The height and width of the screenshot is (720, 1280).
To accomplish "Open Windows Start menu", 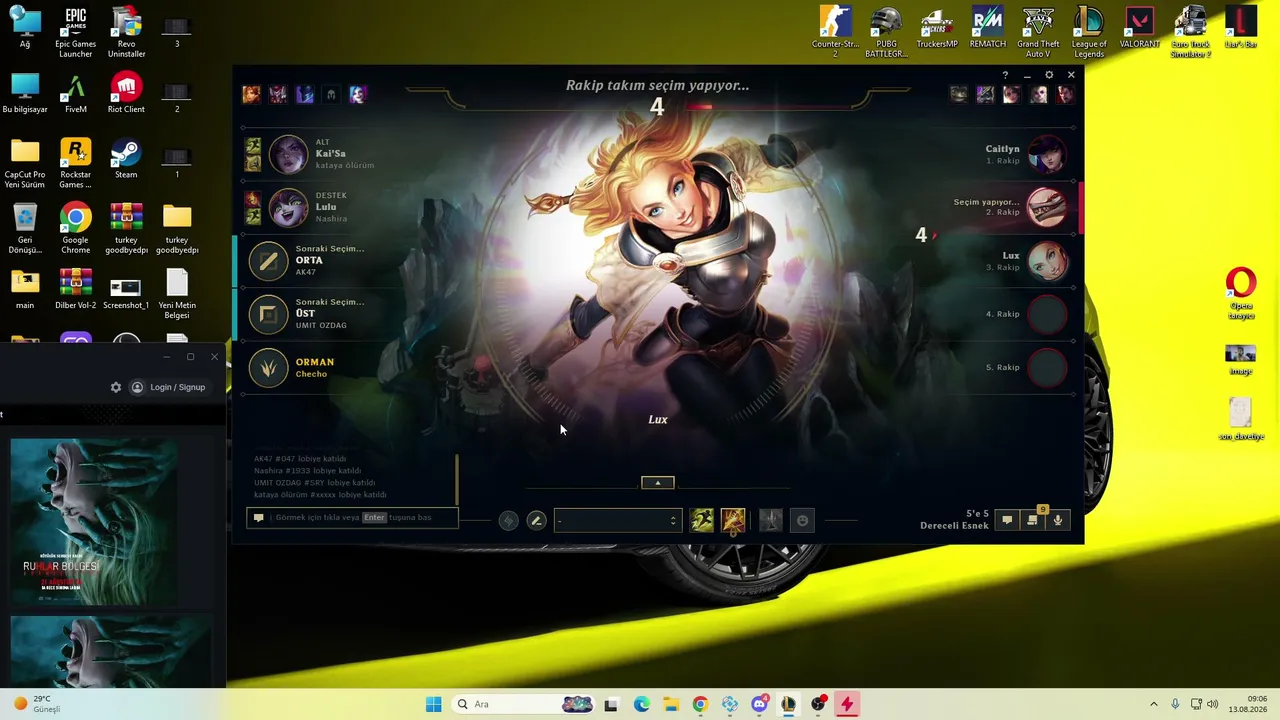I will (x=433, y=704).
